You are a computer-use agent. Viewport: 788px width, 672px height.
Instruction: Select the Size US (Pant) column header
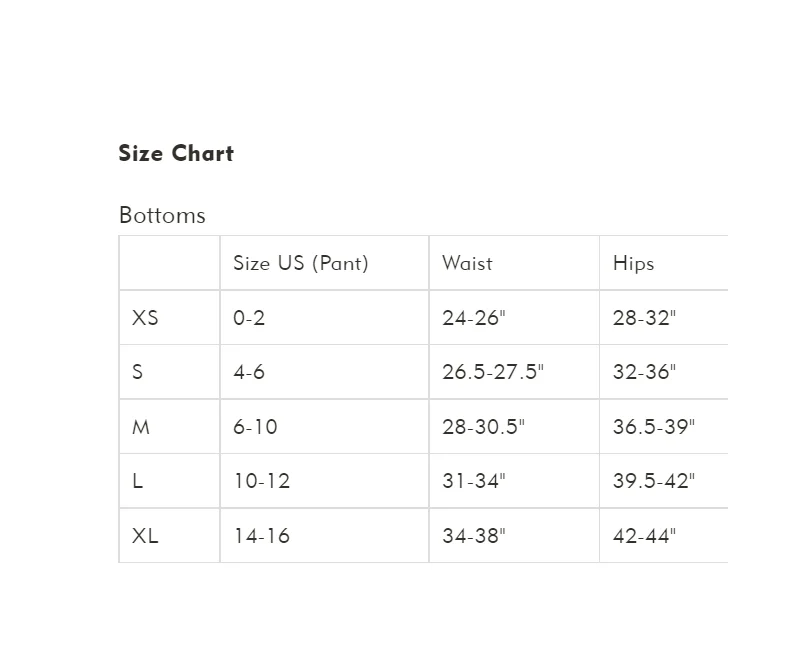[301, 264]
